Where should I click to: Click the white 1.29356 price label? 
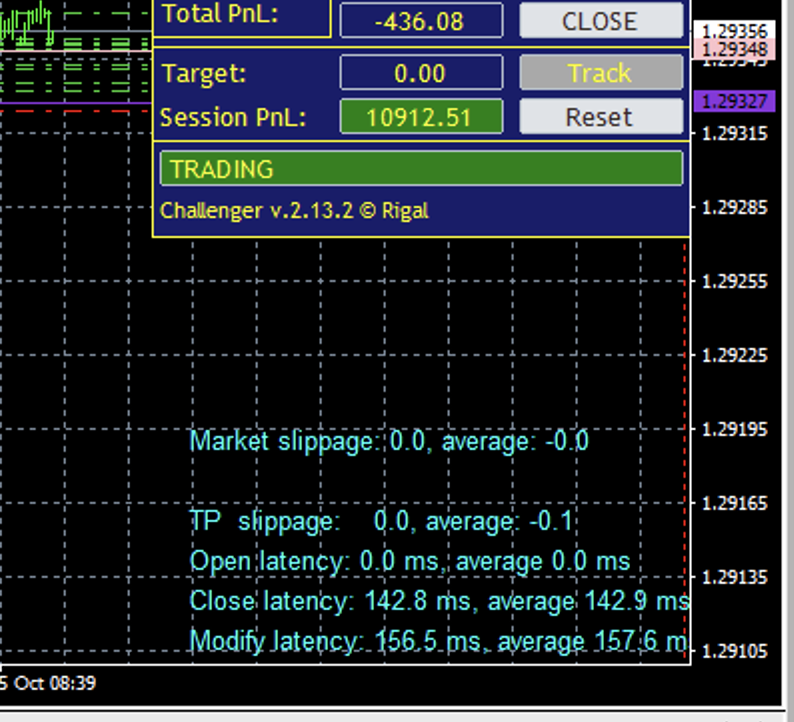point(734,31)
